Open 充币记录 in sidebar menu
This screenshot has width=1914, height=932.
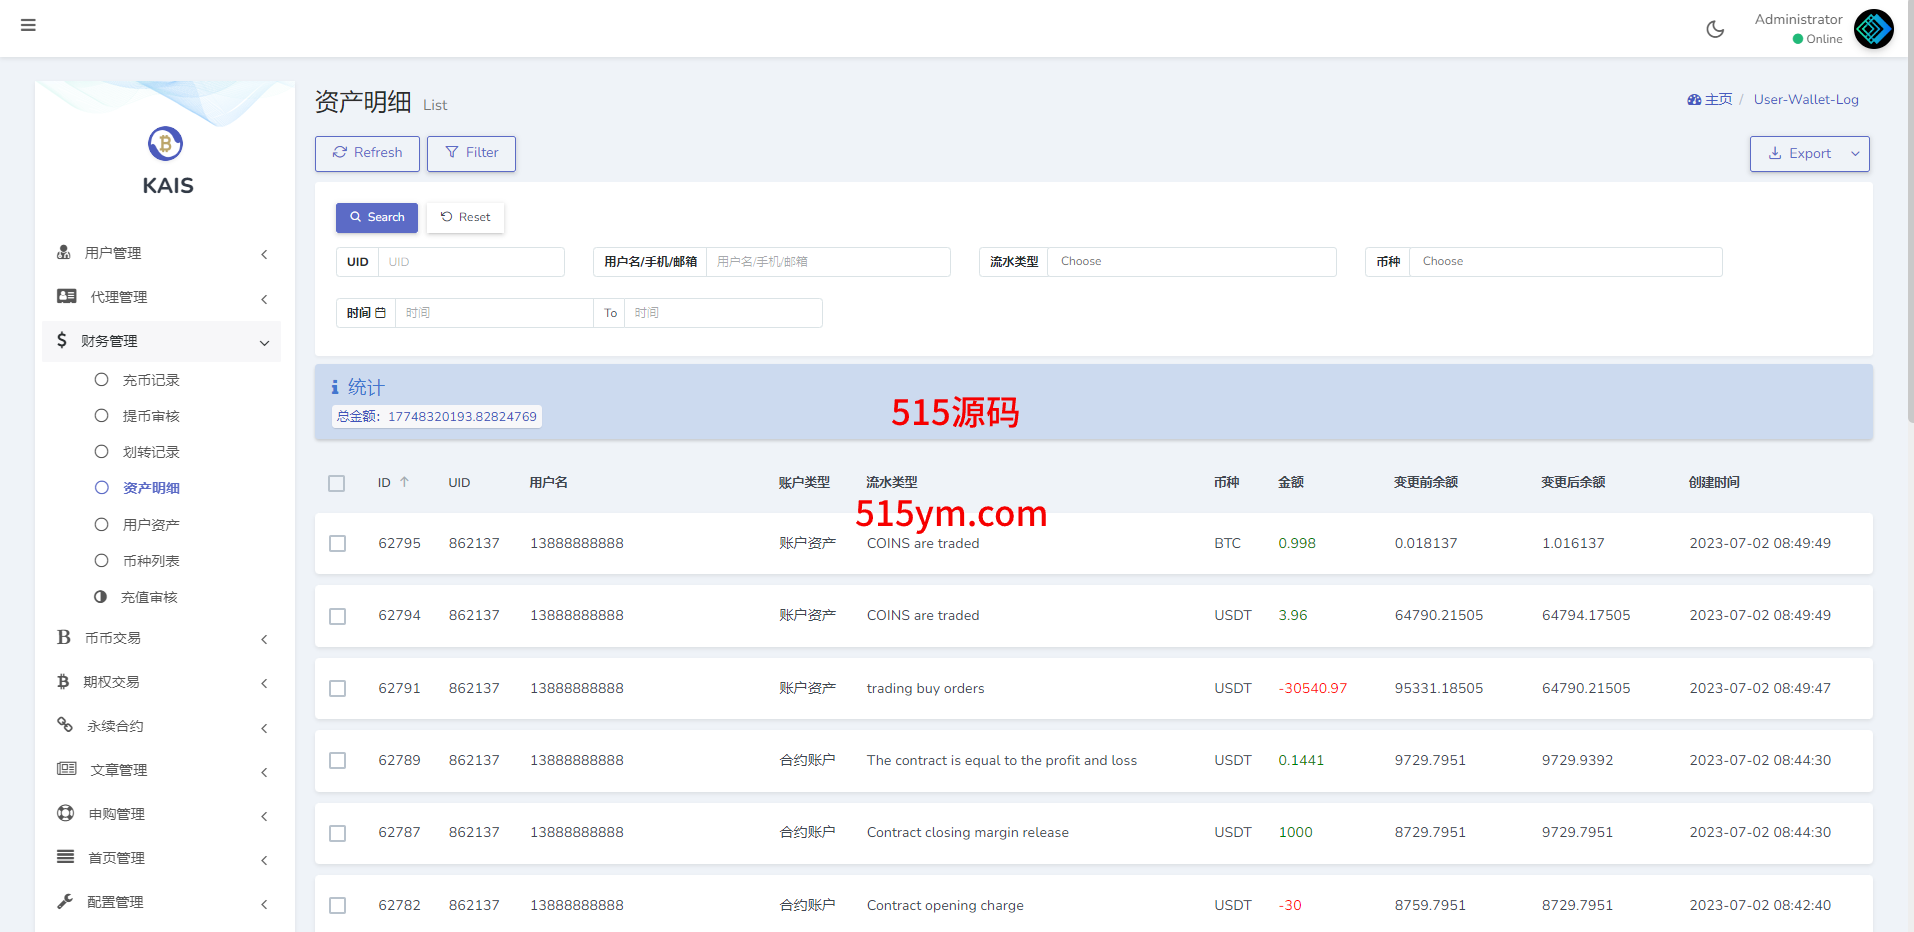pos(151,380)
